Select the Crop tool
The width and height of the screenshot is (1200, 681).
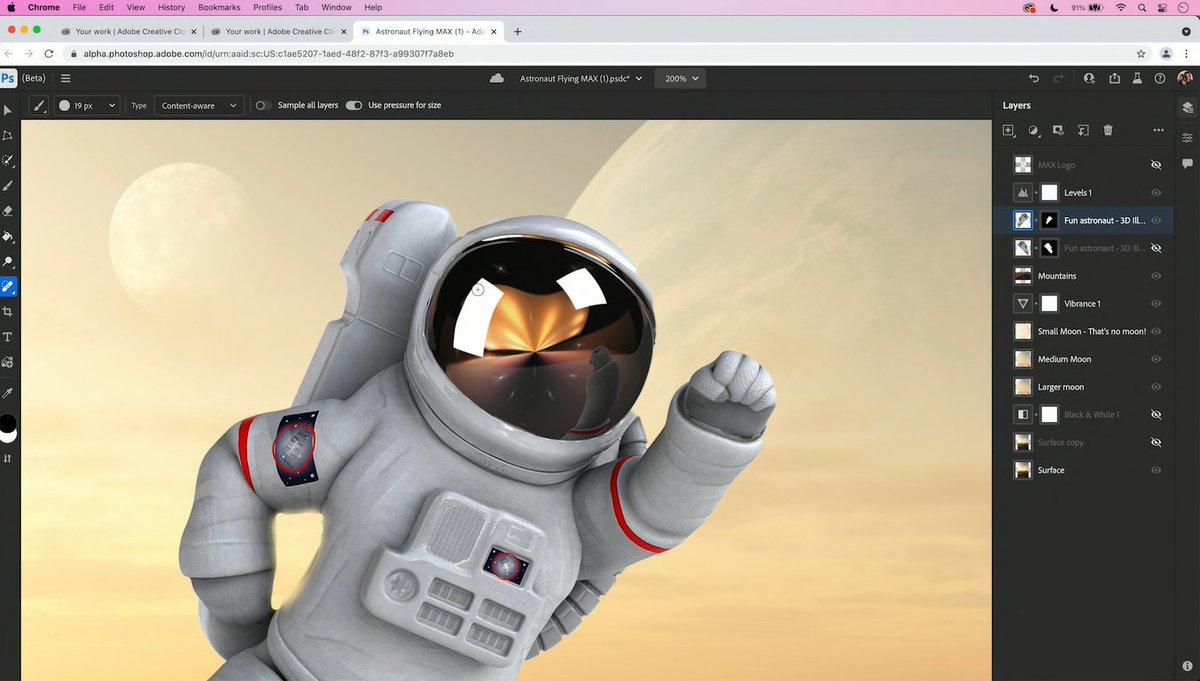[x=8, y=312]
